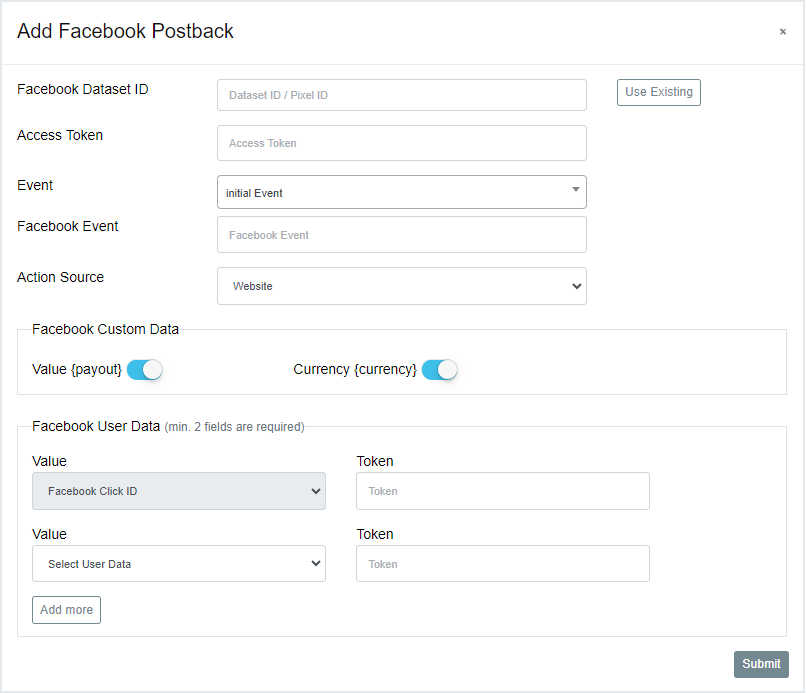806x693 pixels.
Task: Turn off the Currency {currency} switch
Action: click(x=439, y=370)
